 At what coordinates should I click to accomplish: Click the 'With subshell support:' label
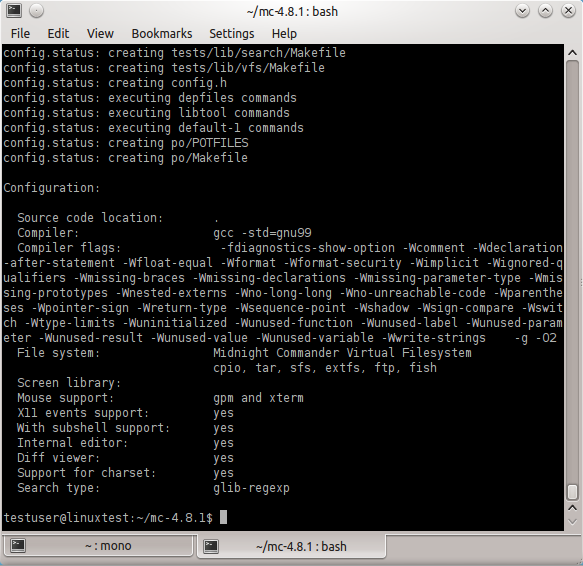[x=93, y=428]
